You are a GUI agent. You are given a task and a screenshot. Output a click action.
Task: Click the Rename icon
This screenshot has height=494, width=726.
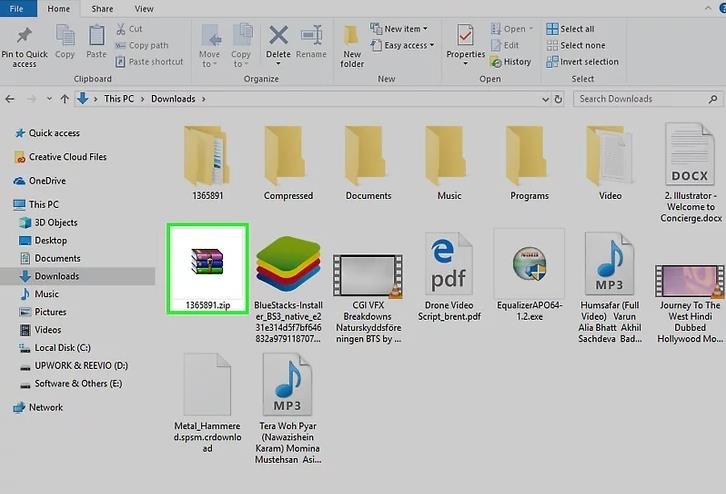[311, 36]
